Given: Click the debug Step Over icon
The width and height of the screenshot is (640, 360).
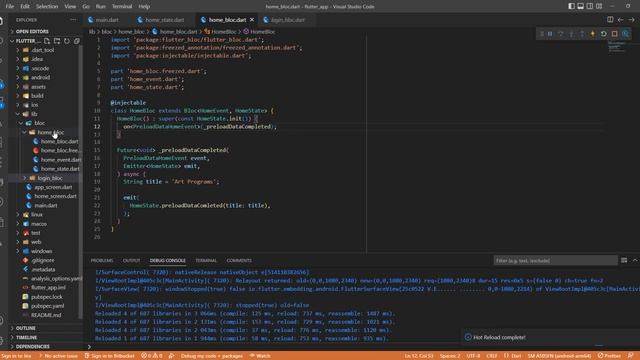Looking at the screenshot, I should click(561, 34).
